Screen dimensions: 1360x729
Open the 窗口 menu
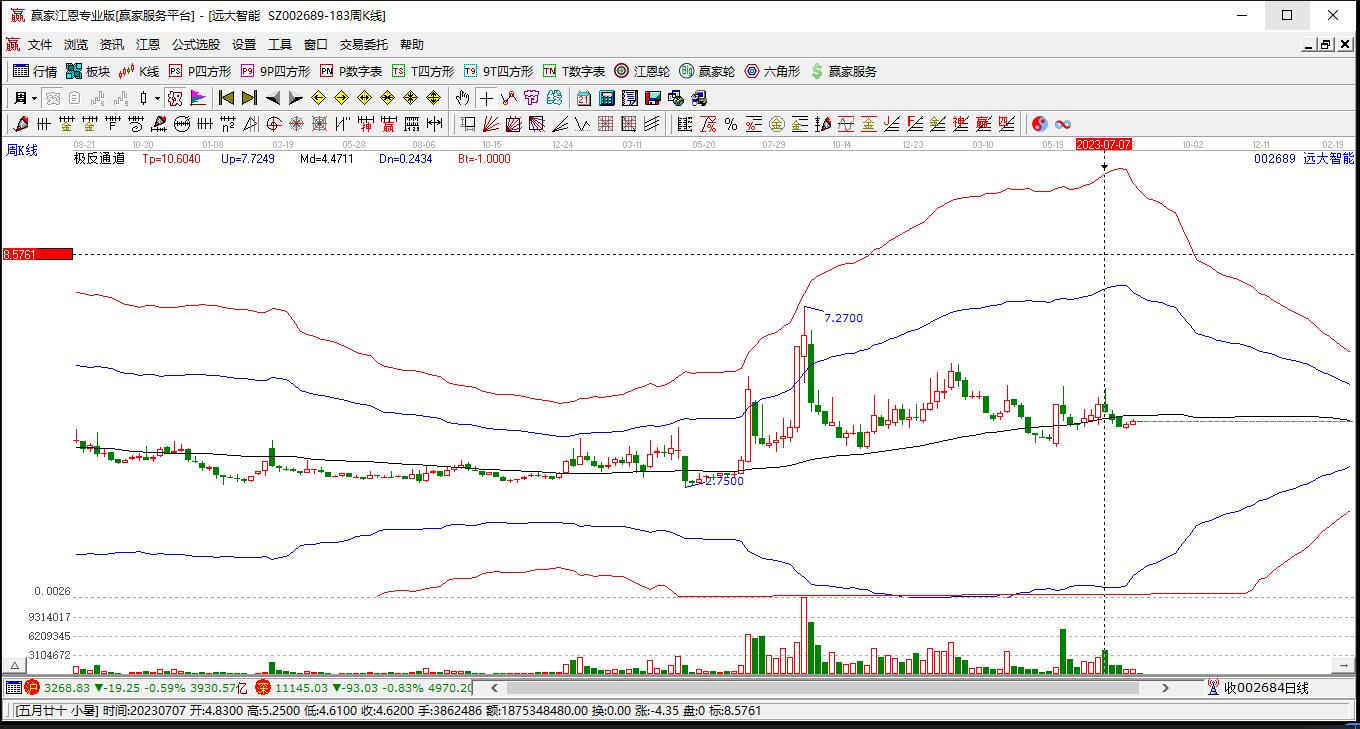[316, 45]
